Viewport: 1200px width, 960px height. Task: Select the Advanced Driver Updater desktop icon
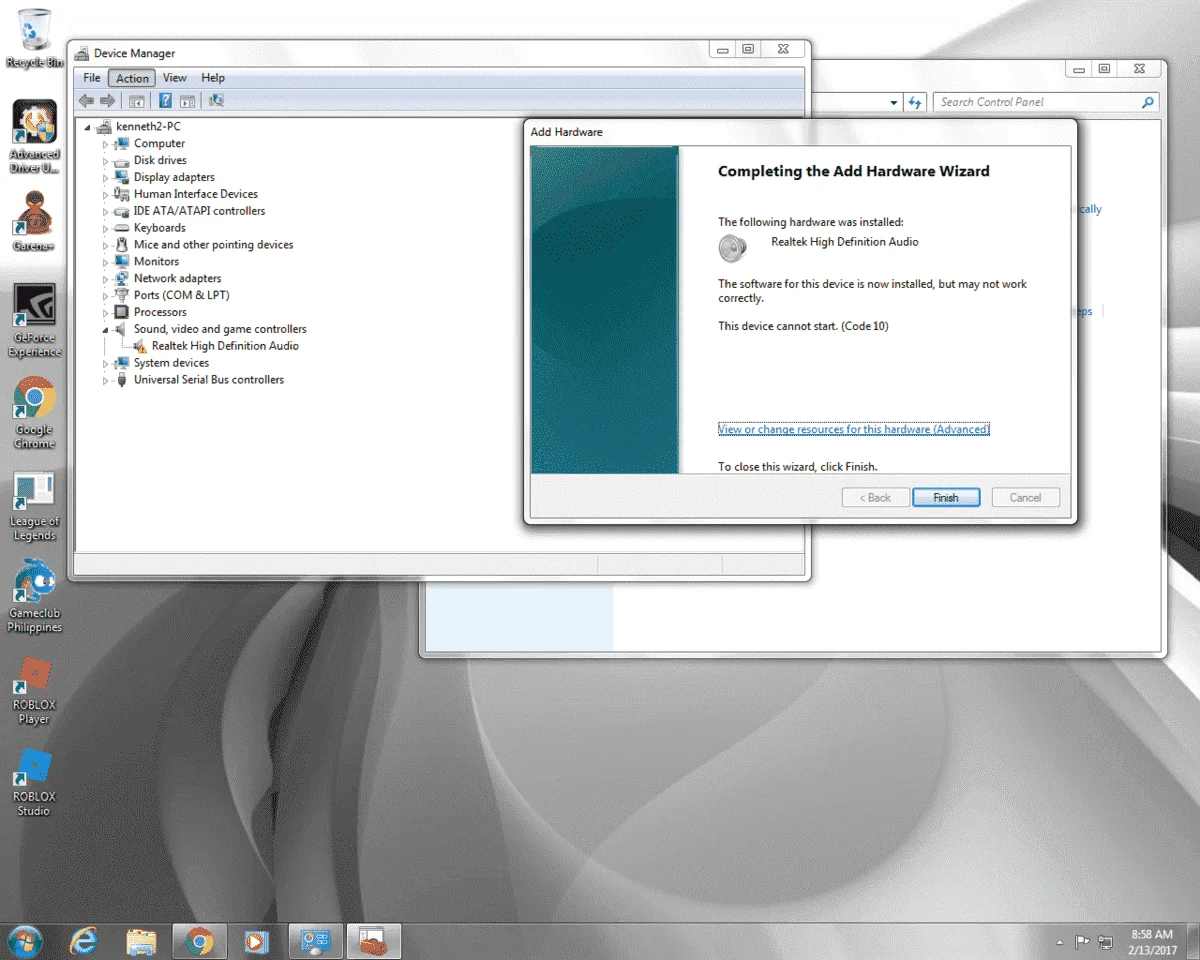click(x=34, y=136)
